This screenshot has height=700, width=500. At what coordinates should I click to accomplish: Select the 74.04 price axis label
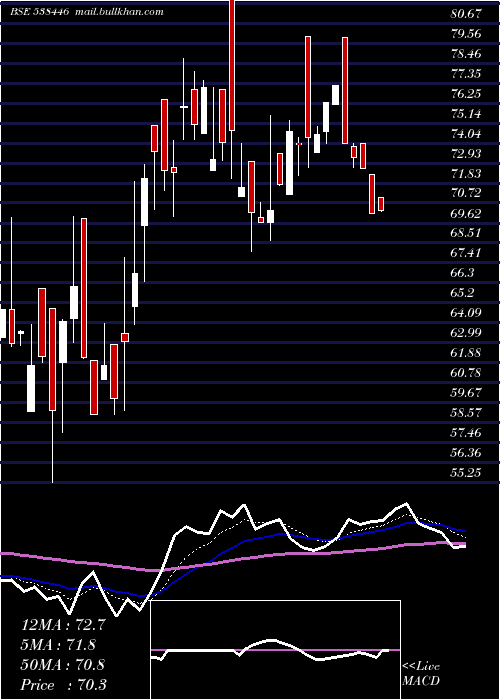tap(466, 133)
